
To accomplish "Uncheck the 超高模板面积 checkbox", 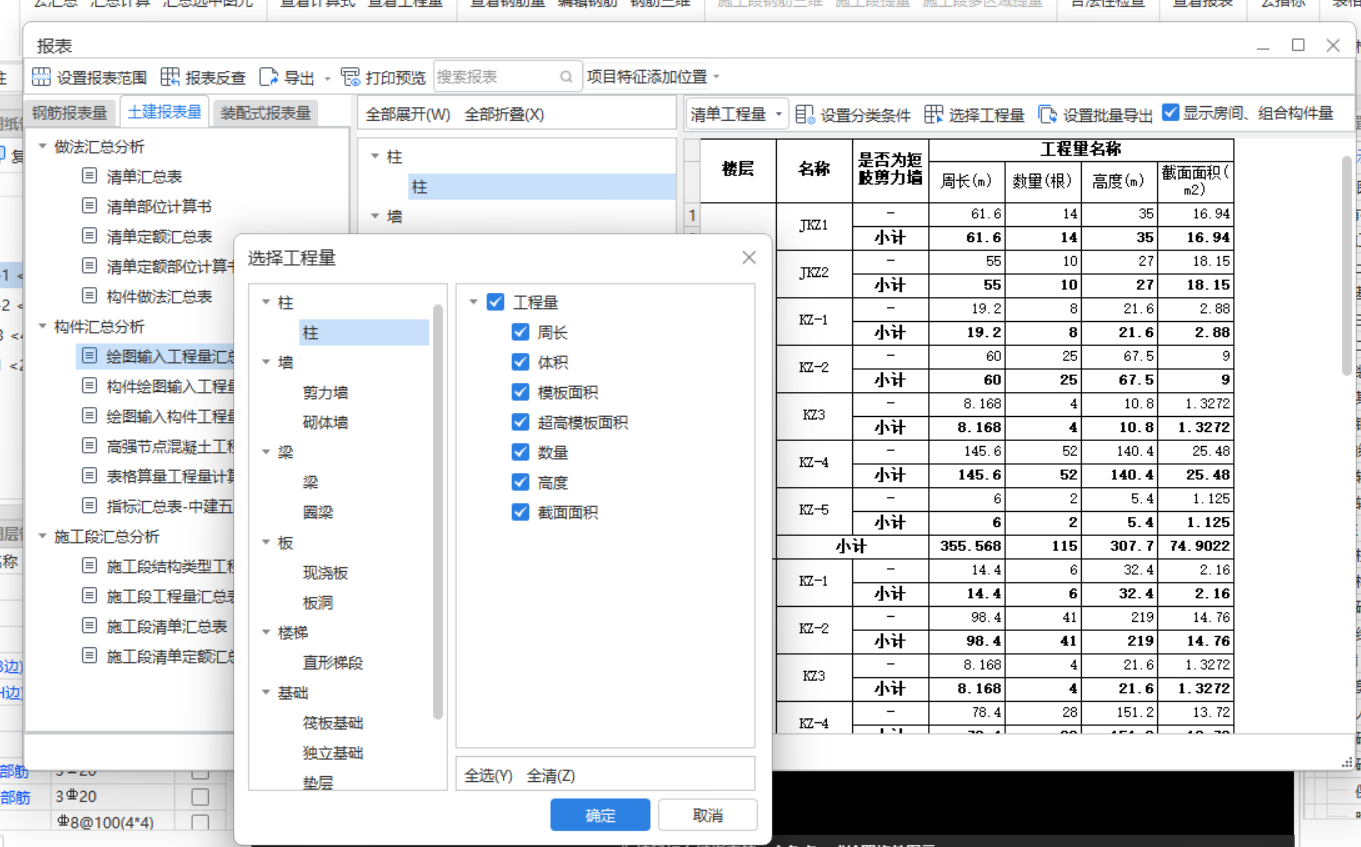I will (520, 422).
